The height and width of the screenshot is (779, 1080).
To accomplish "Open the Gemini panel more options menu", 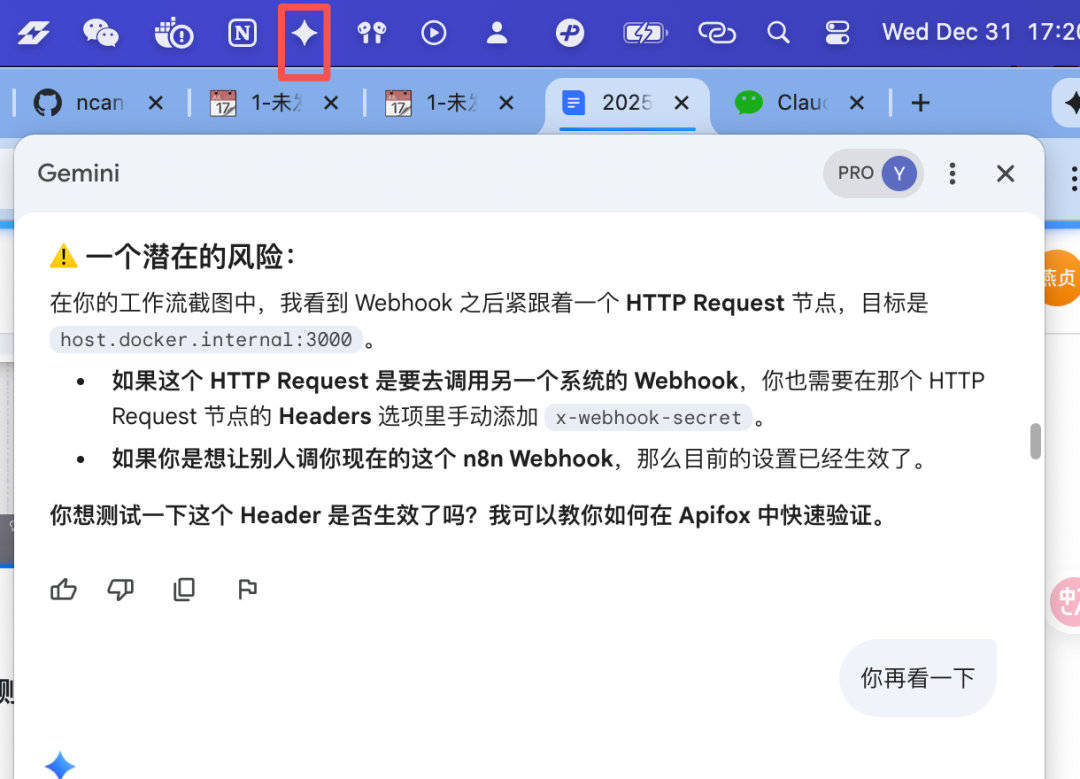I will point(952,173).
